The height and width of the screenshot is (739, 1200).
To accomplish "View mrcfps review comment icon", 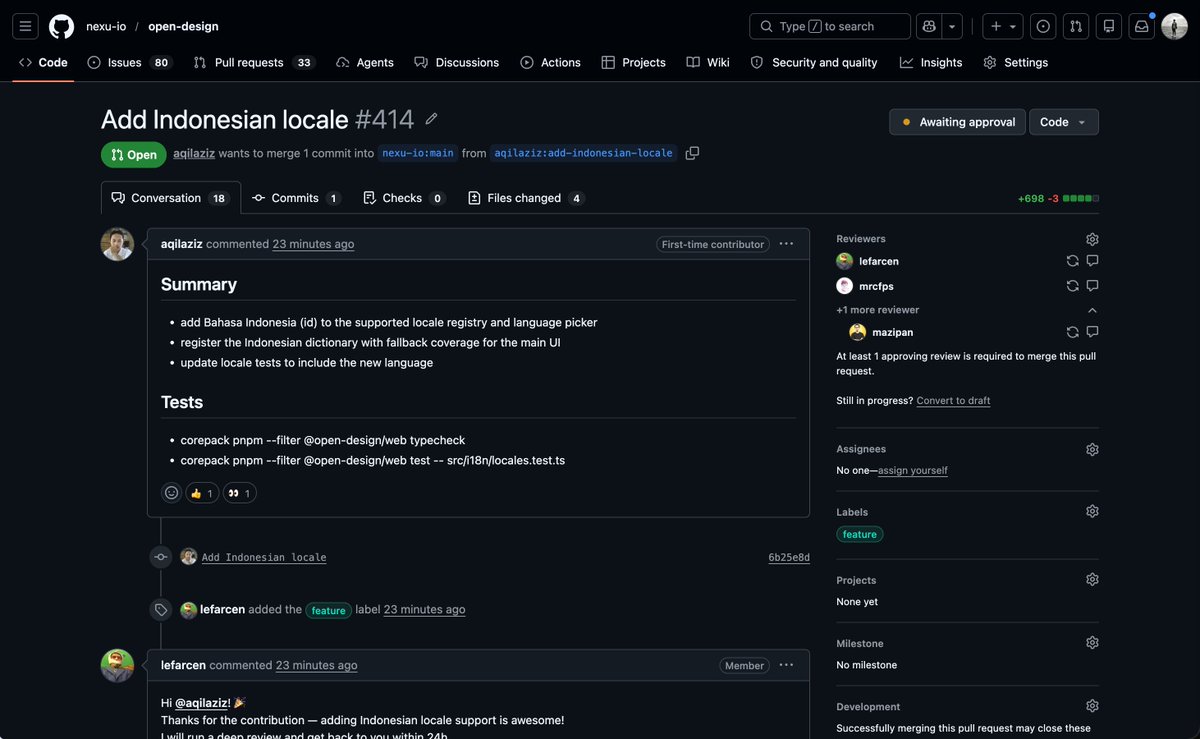I will coord(1092,285).
